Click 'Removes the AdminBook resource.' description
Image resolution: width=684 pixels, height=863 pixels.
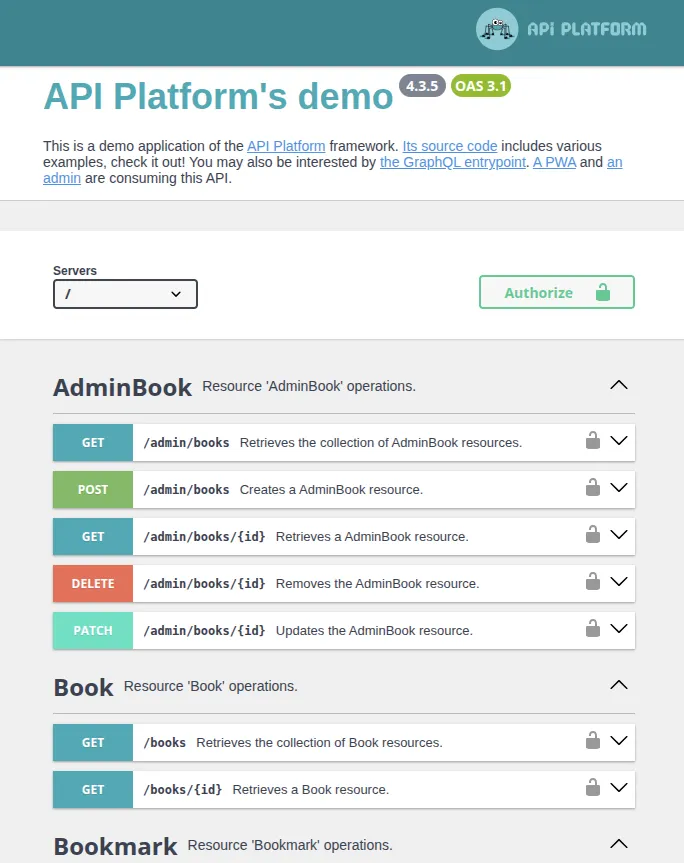[x=377, y=583]
